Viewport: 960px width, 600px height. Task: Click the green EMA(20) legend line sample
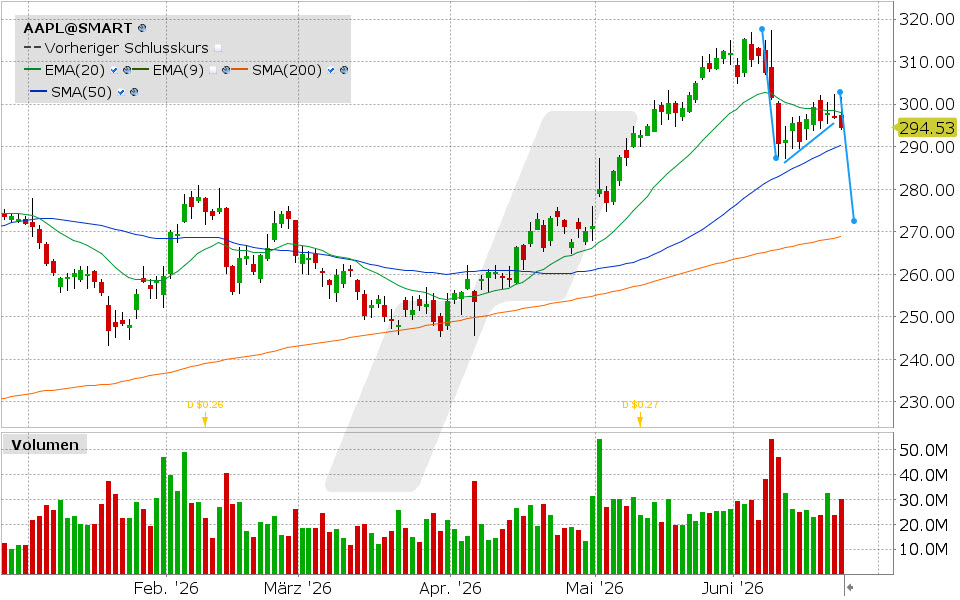(32, 70)
